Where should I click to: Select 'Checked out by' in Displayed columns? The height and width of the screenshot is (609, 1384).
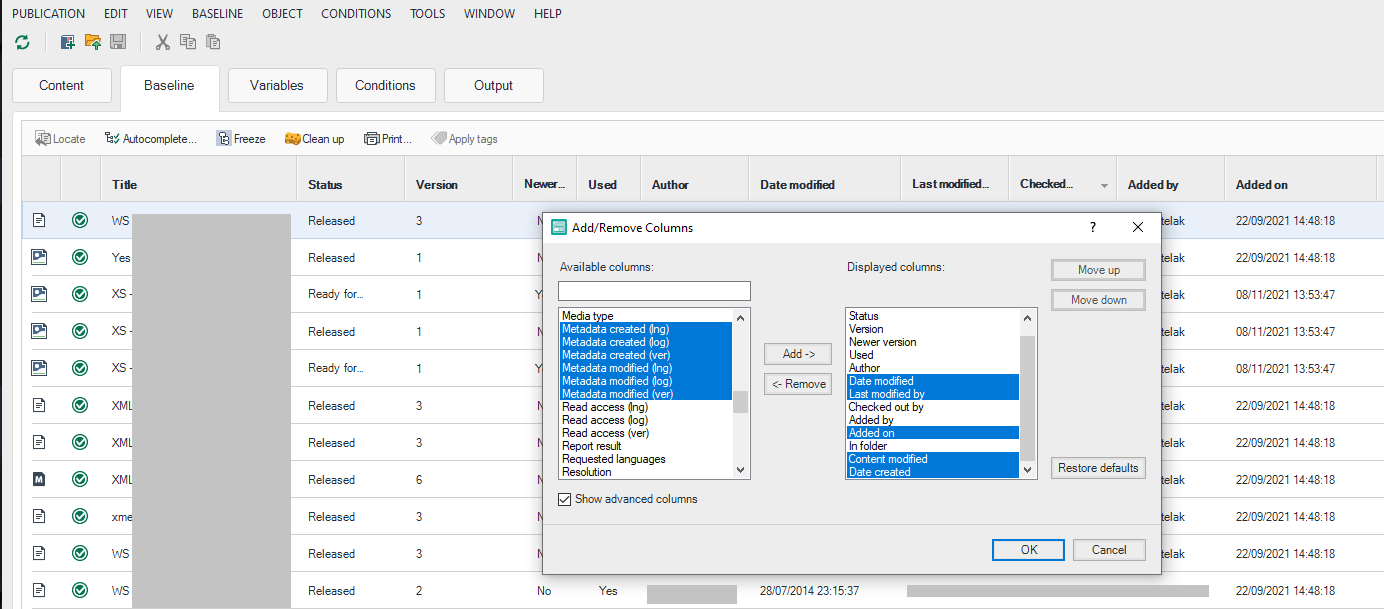click(x=933, y=407)
